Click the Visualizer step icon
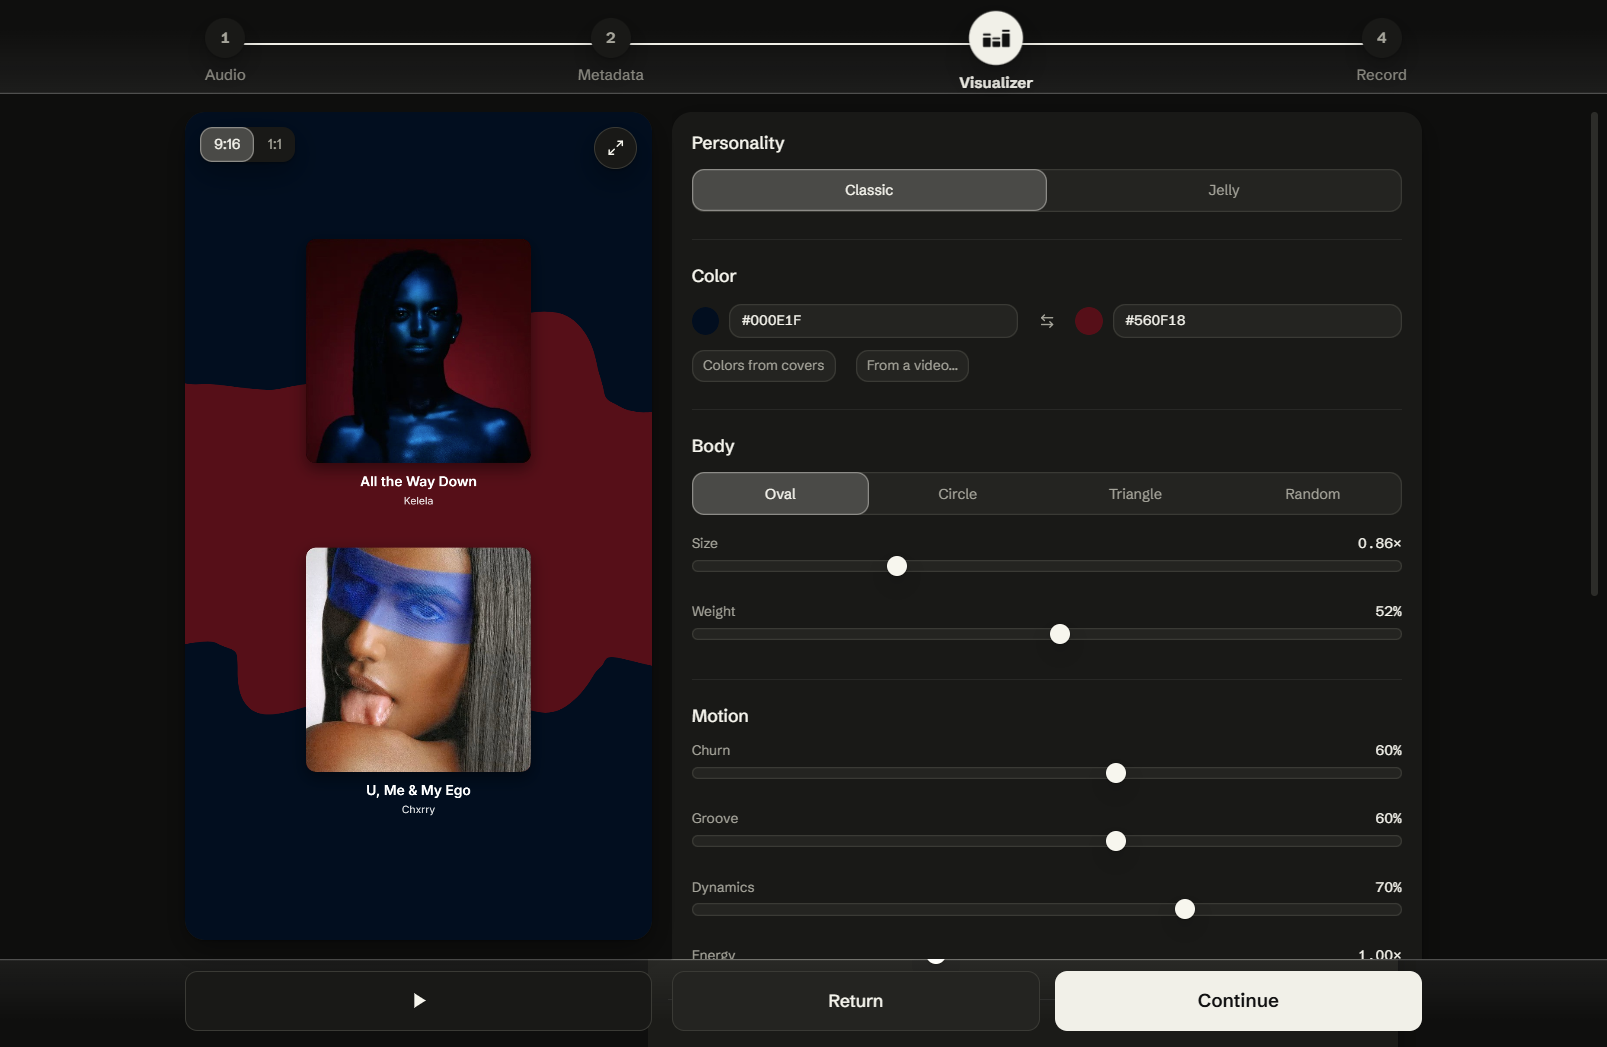Screen dimensions: 1607x1047 [996, 38]
